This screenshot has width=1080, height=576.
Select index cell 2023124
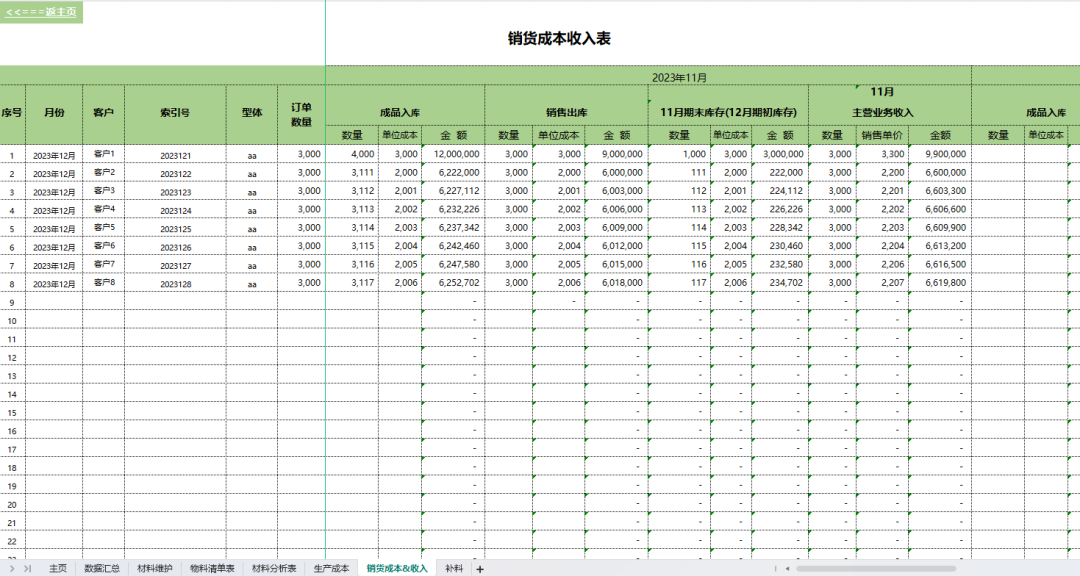tap(176, 211)
